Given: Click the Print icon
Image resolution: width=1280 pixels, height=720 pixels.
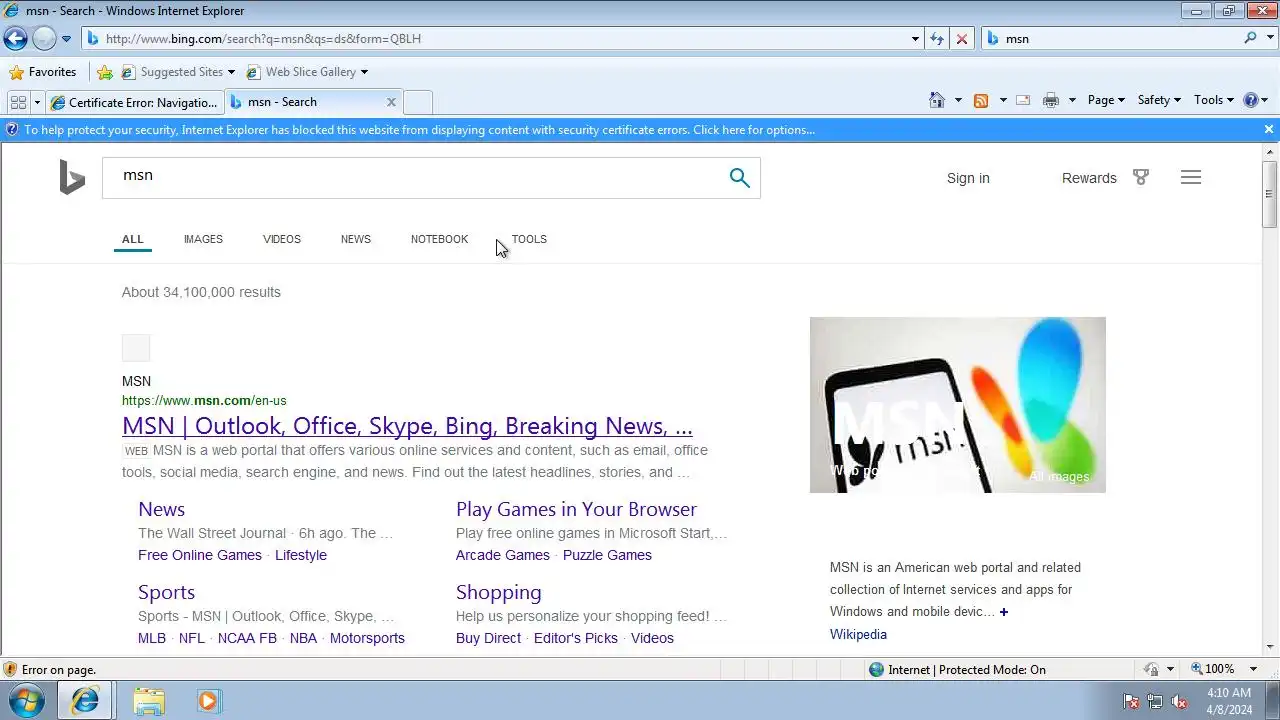Looking at the screenshot, I should (x=1050, y=100).
